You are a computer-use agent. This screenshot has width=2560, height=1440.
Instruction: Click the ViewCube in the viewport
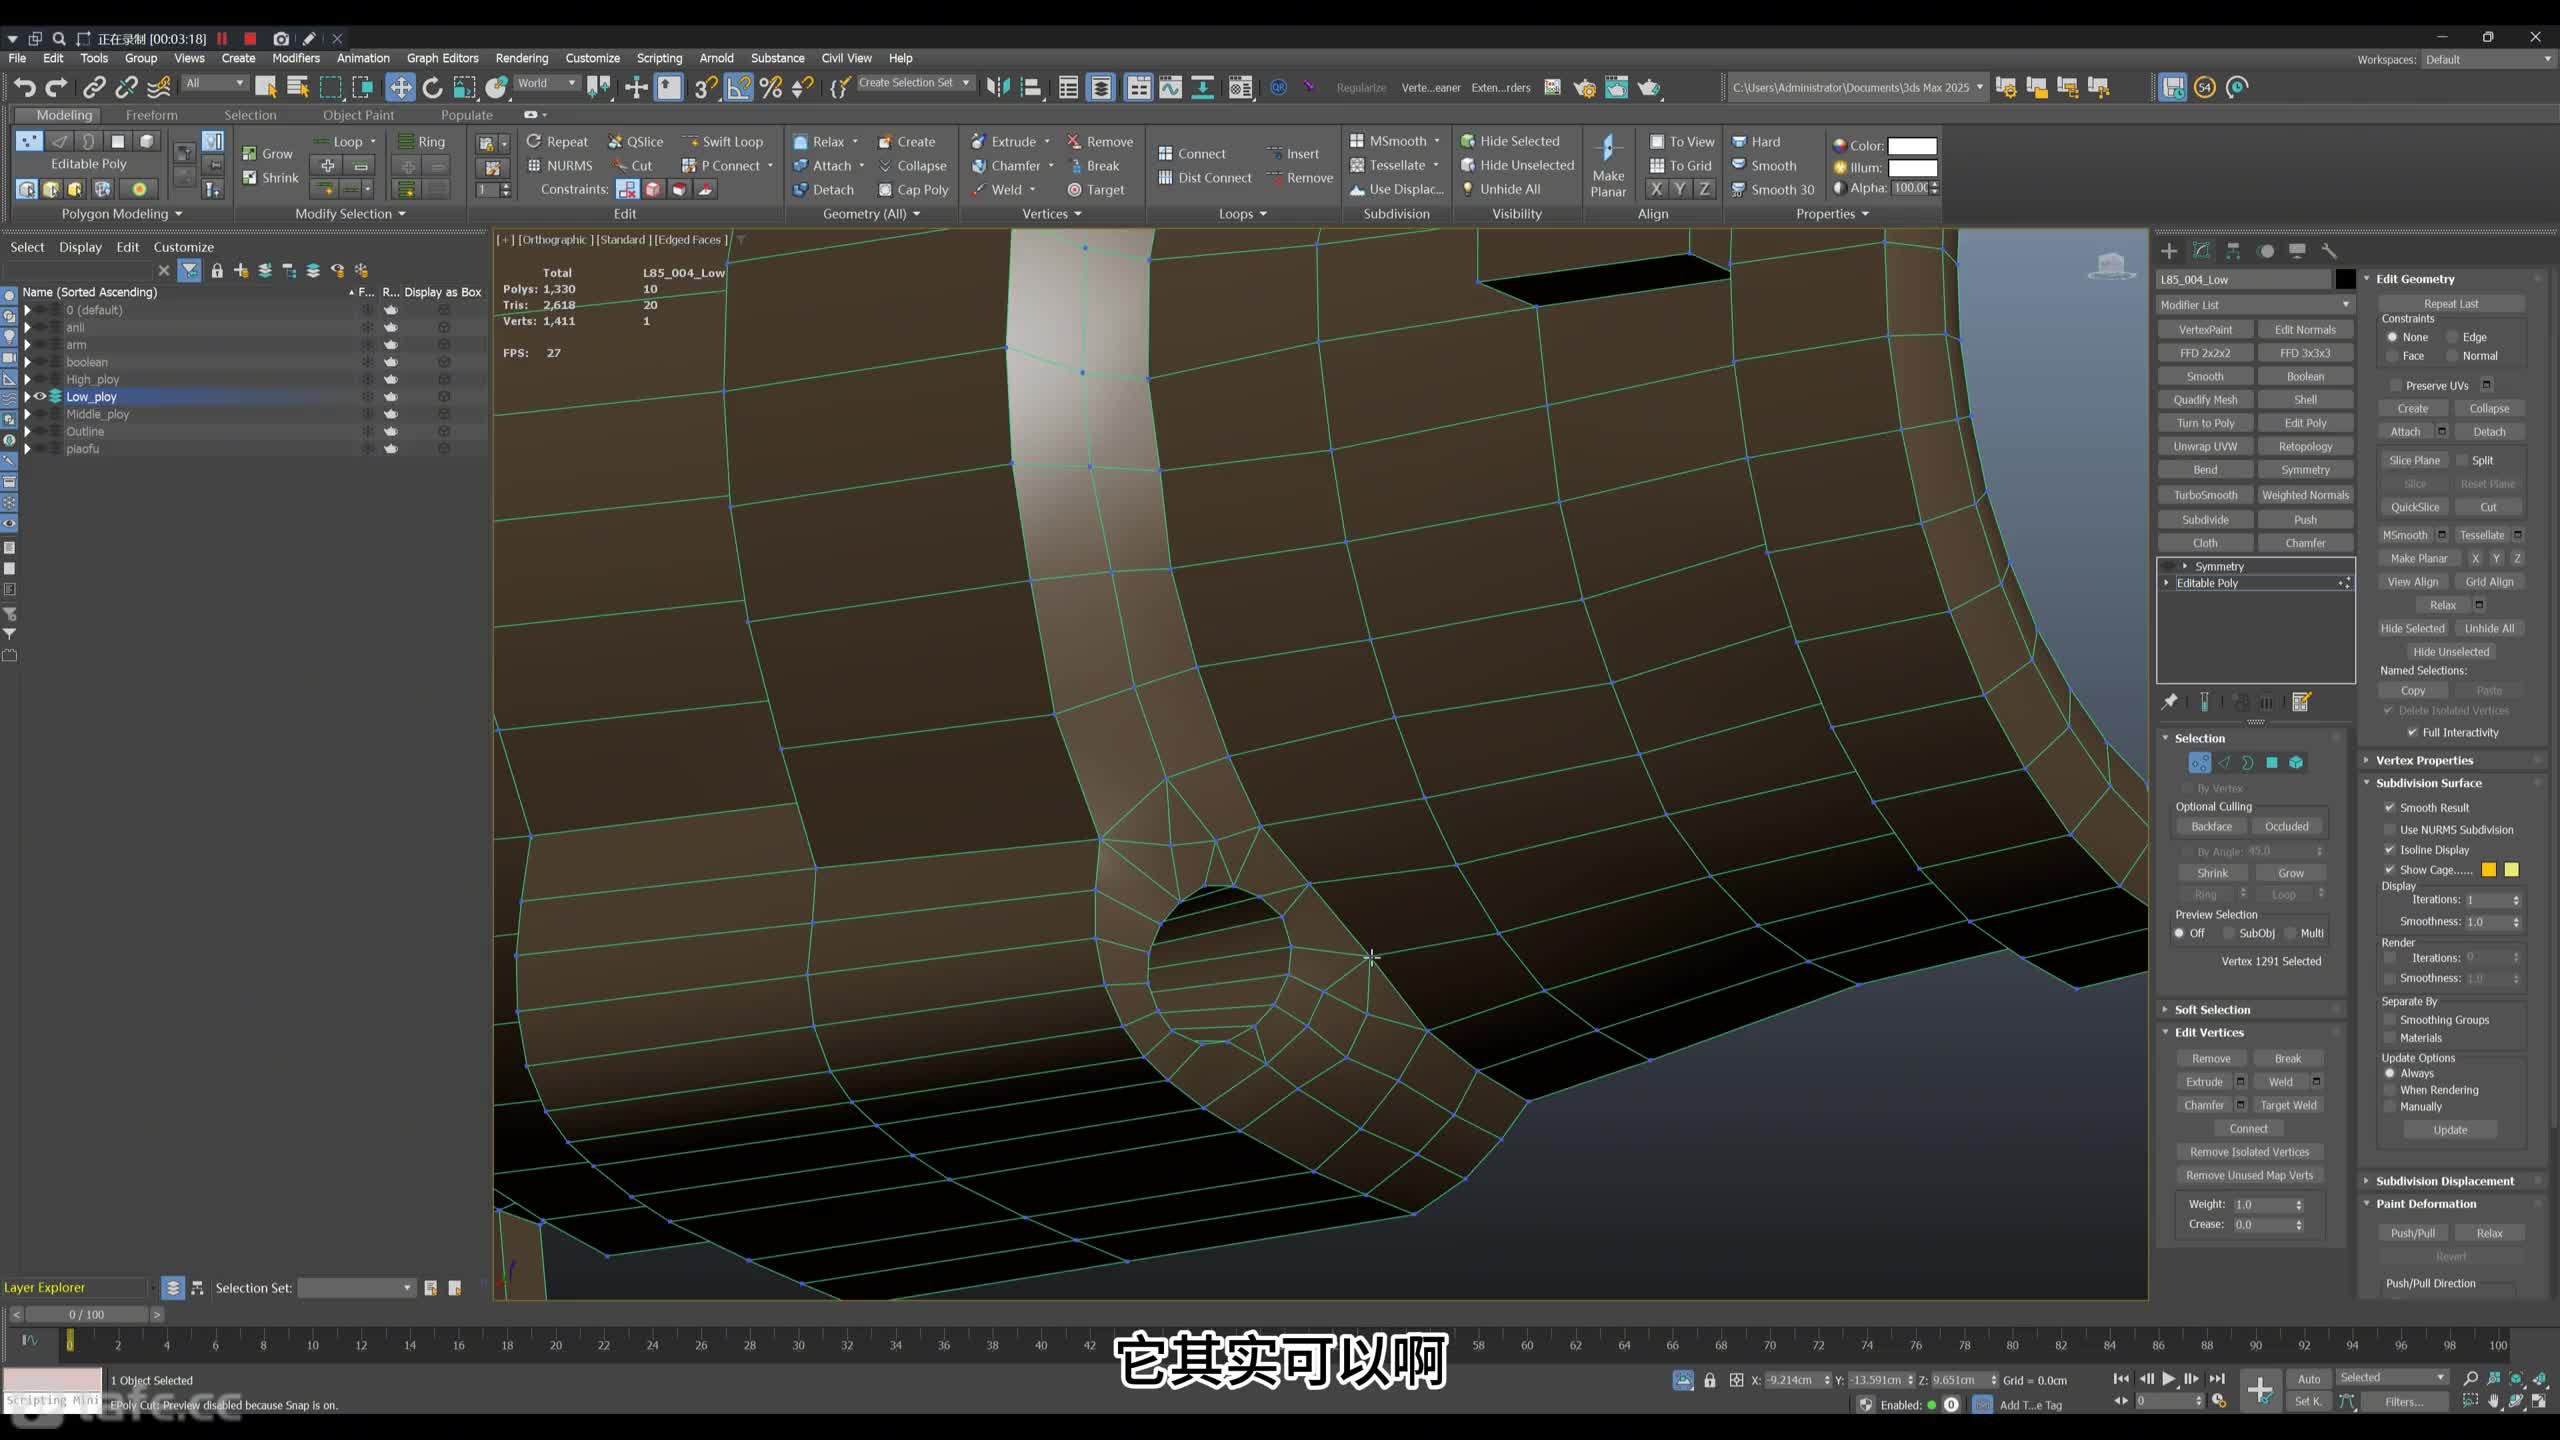[2111, 266]
